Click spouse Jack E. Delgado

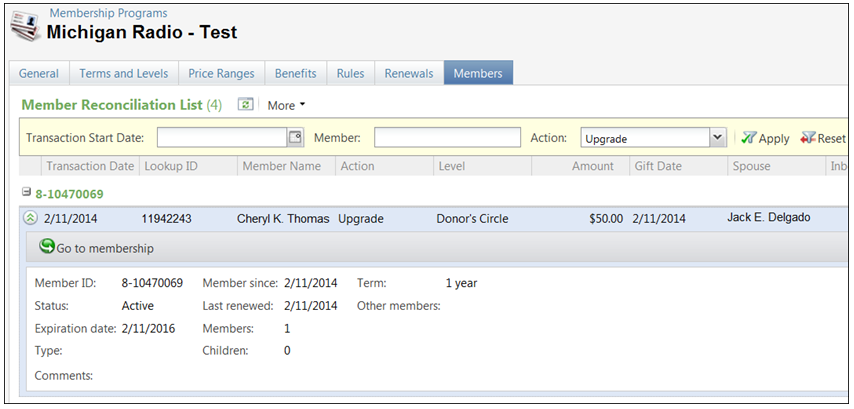tap(768, 218)
